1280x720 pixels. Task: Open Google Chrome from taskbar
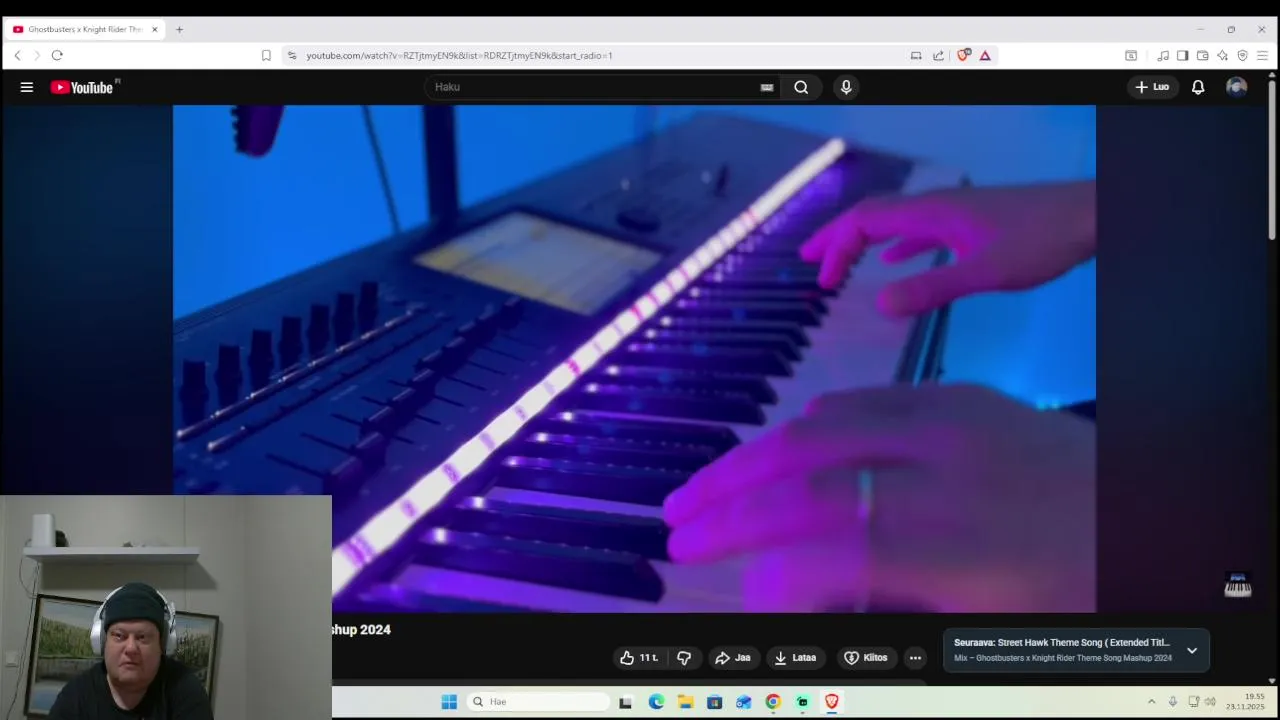(773, 702)
